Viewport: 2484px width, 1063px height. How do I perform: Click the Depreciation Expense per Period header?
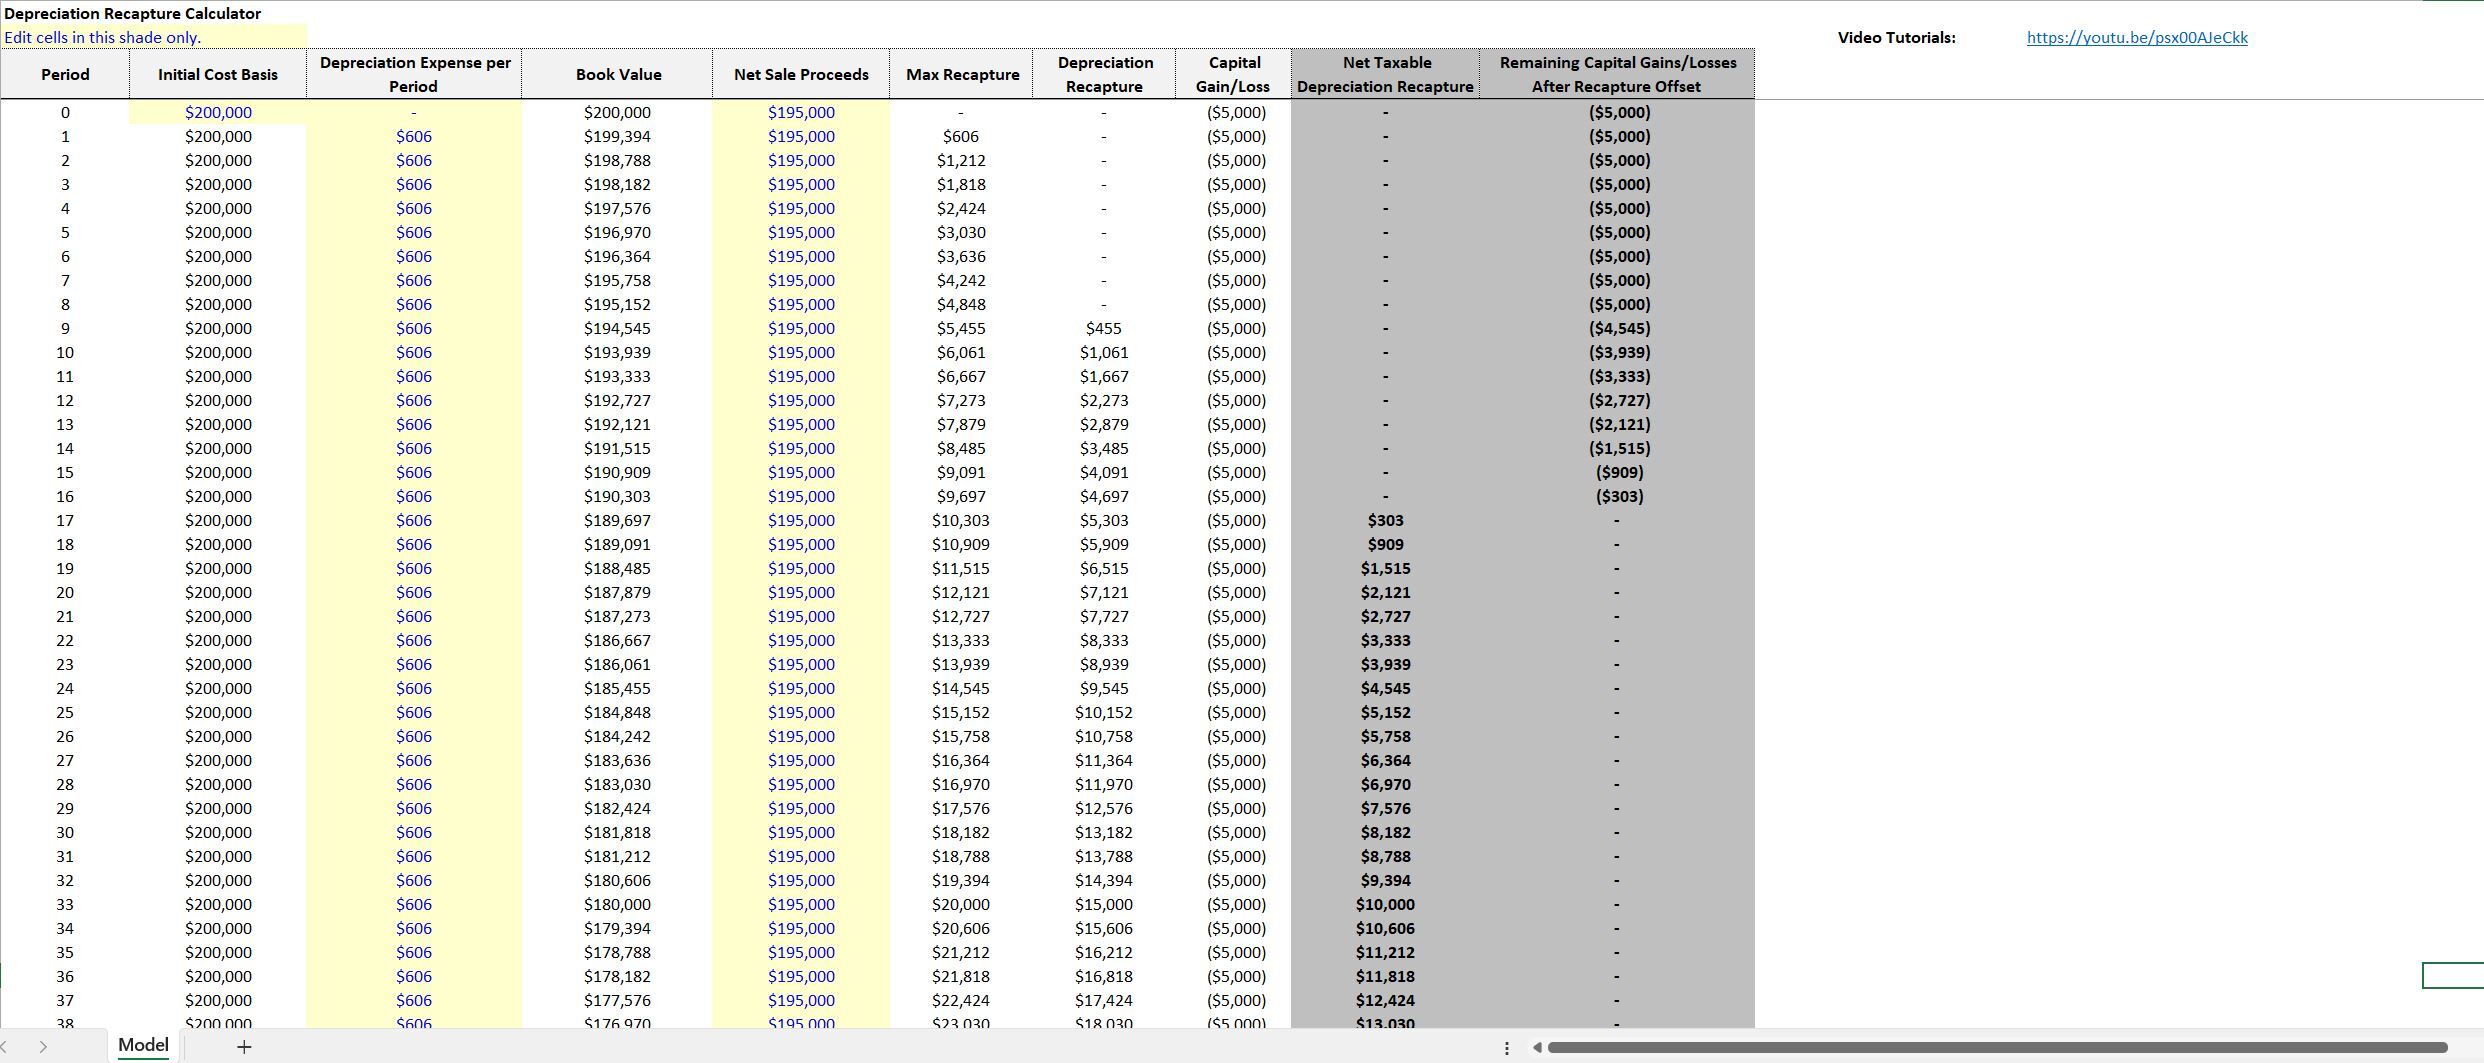[414, 74]
